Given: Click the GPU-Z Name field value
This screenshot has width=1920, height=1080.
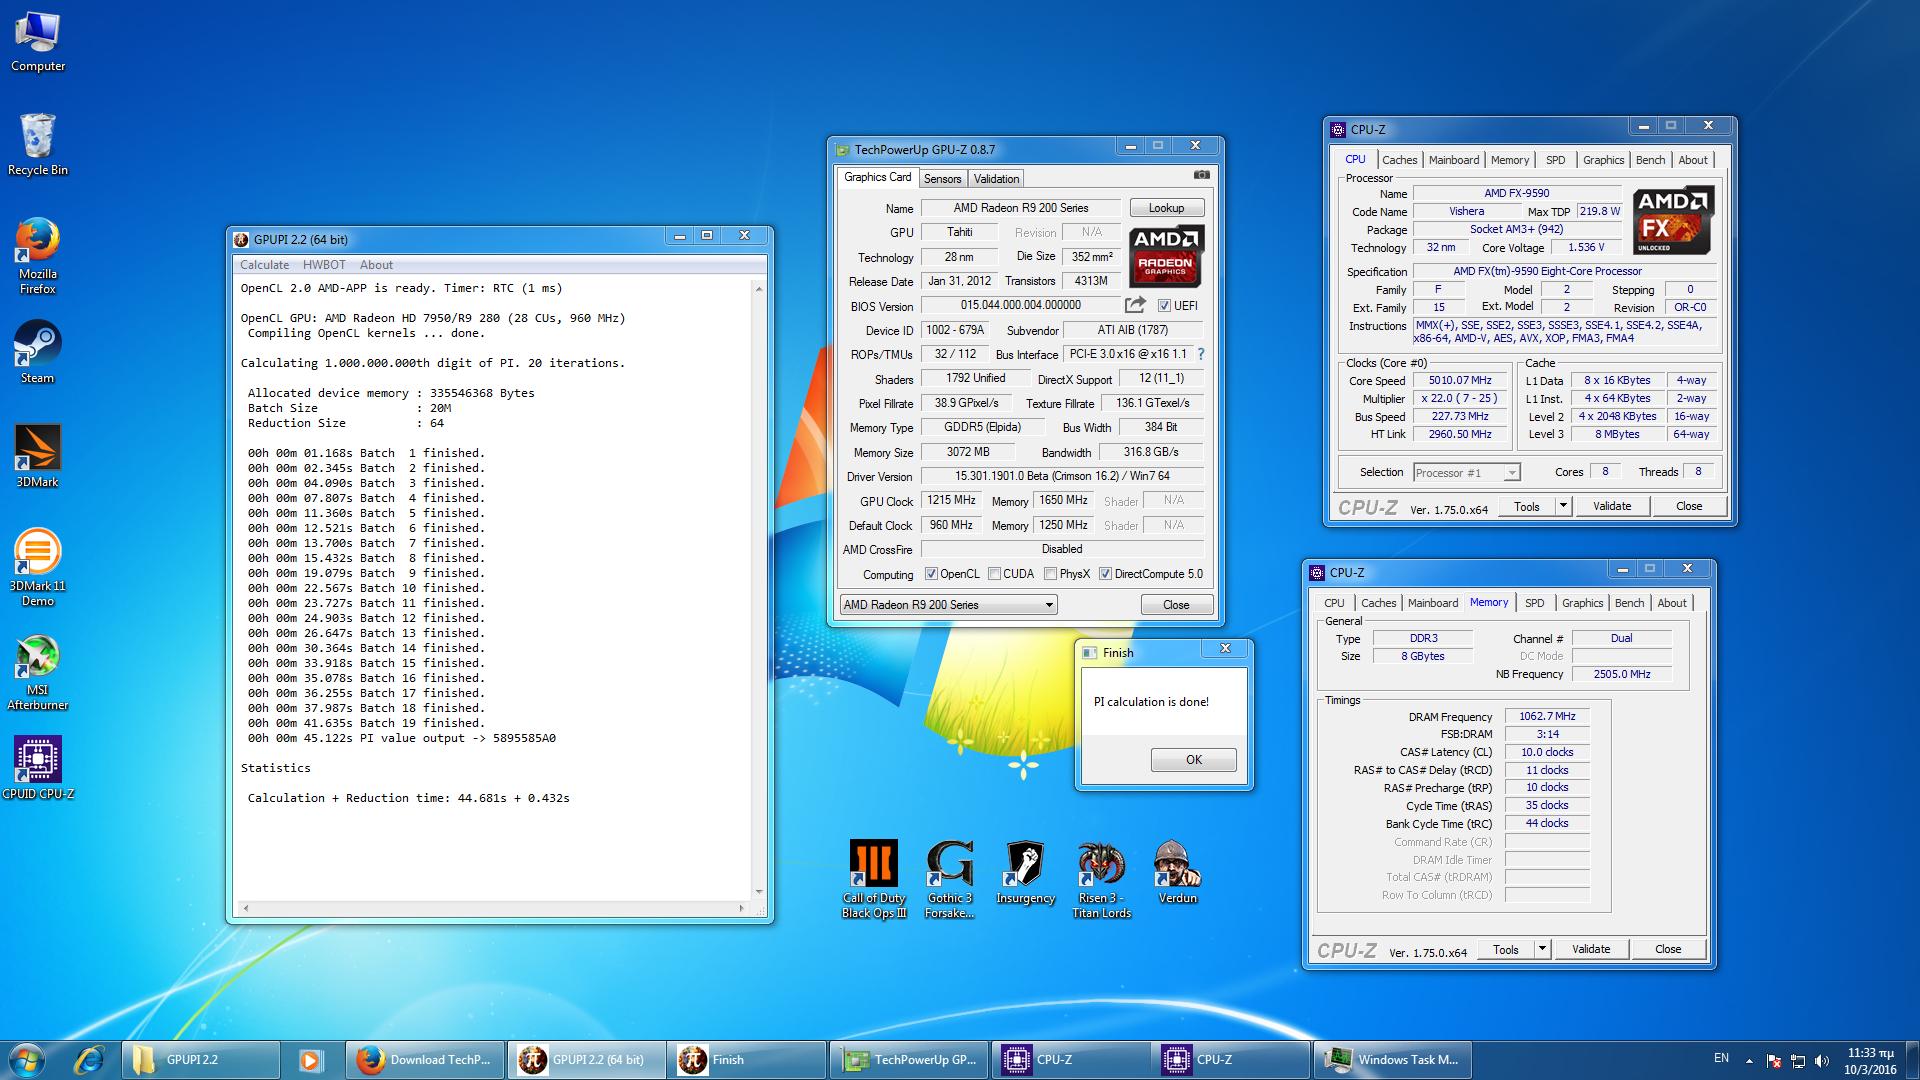Looking at the screenshot, I should (x=1020, y=208).
